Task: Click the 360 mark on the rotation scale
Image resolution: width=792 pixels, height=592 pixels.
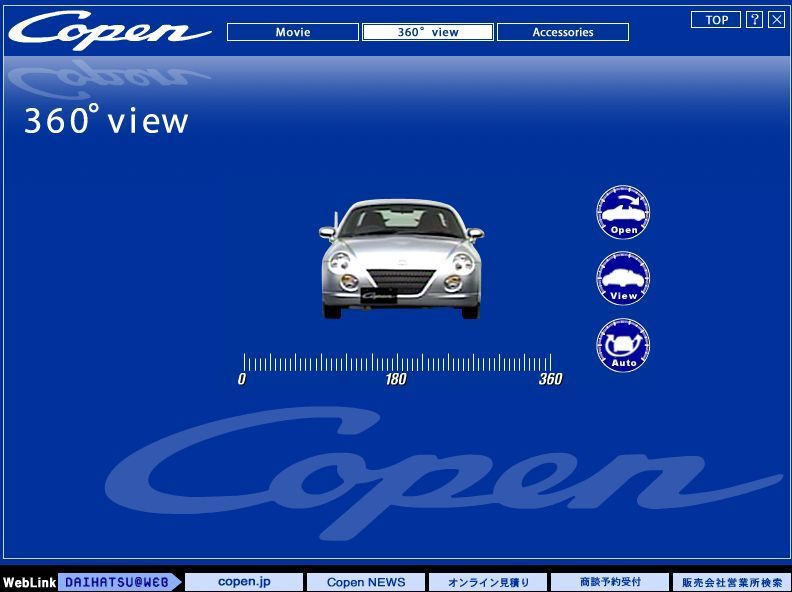Action: tap(551, 379)
